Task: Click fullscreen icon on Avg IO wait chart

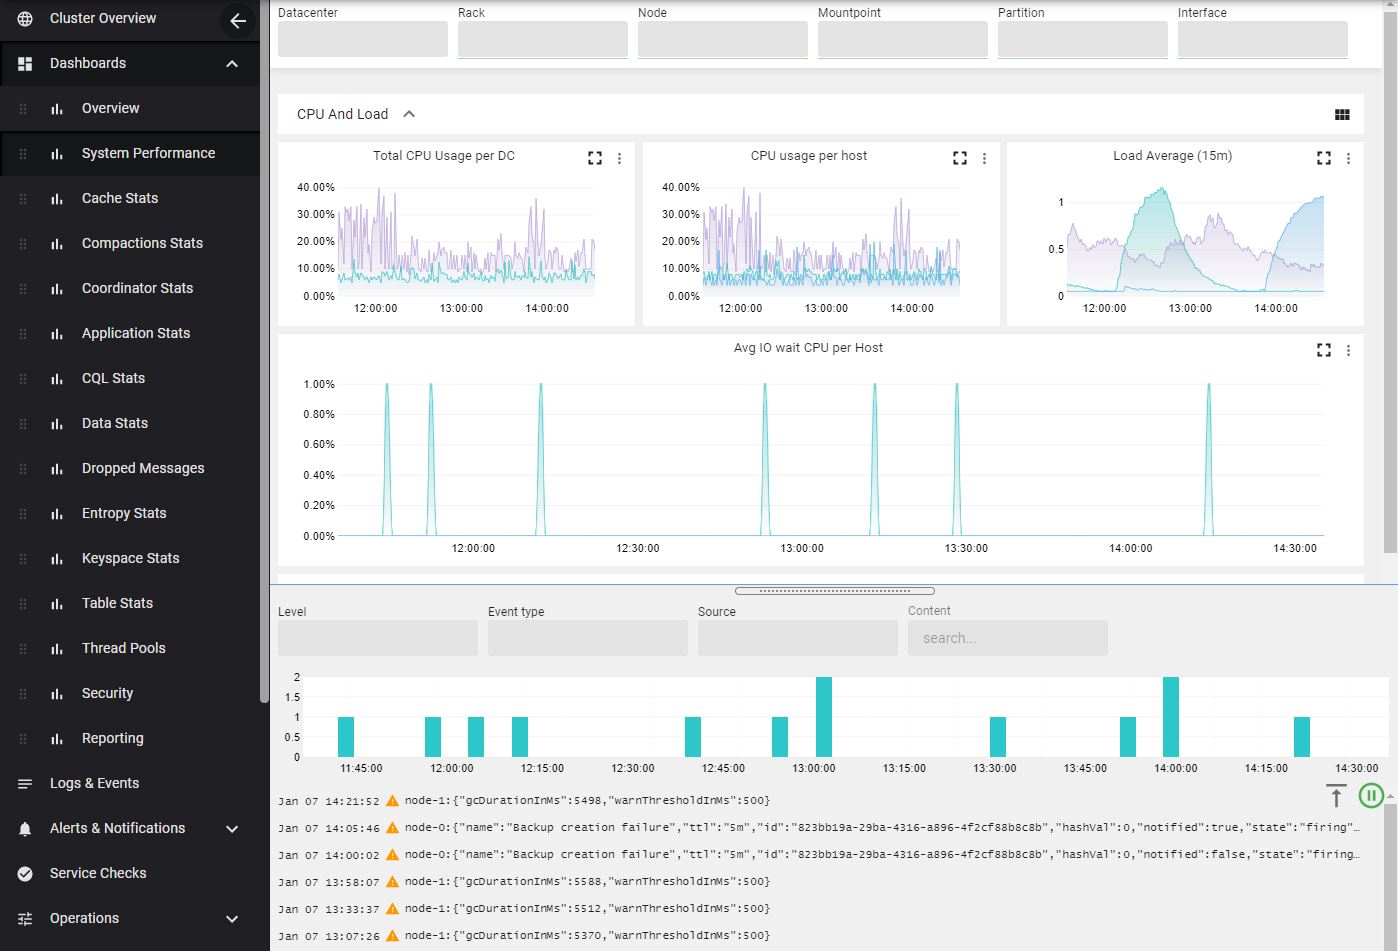Action: pyautogui.click(x=1324, y=350)
